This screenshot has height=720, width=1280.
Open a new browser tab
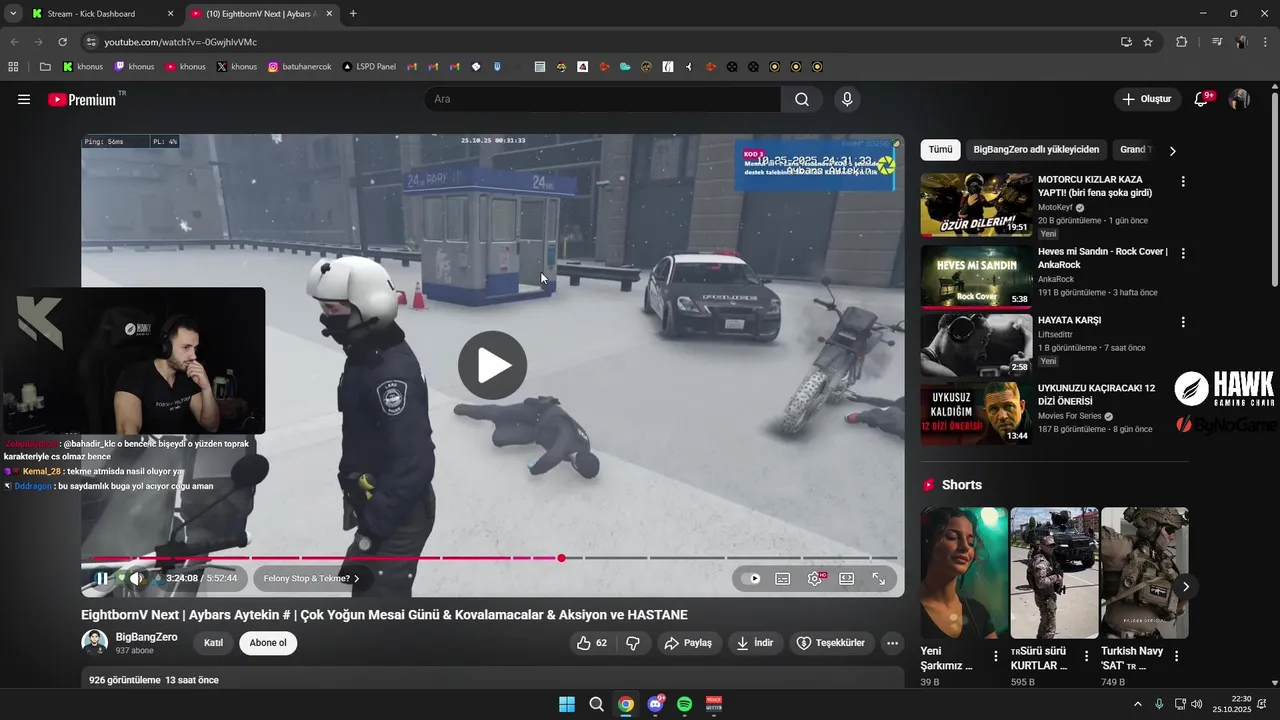point(353,14)
